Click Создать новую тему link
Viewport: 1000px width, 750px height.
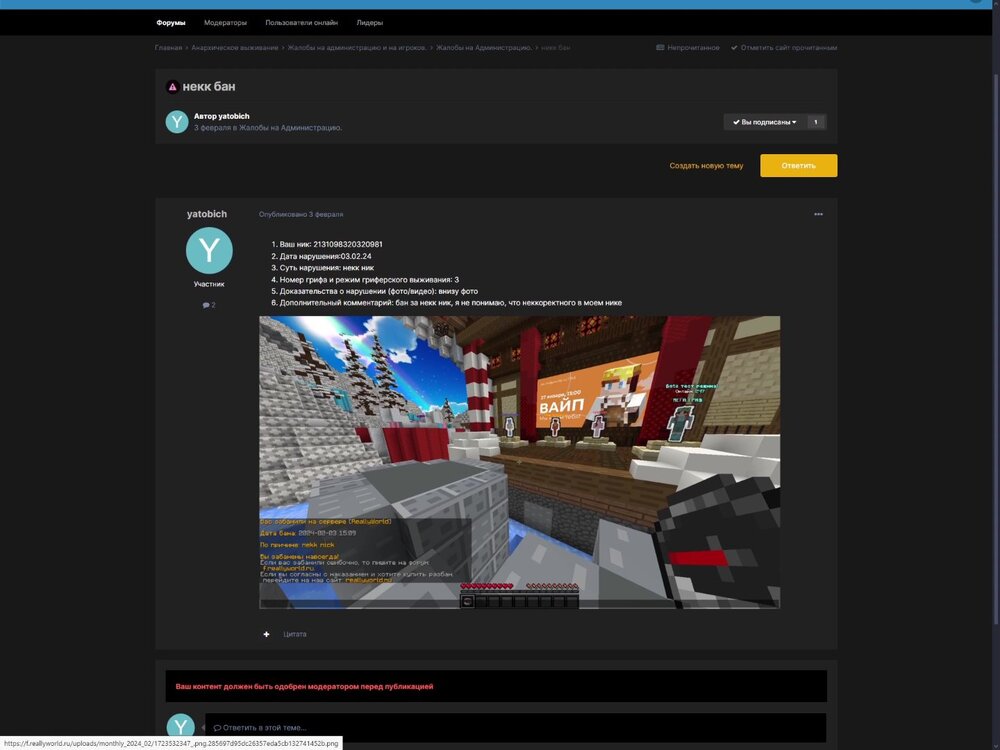point(706,166)
